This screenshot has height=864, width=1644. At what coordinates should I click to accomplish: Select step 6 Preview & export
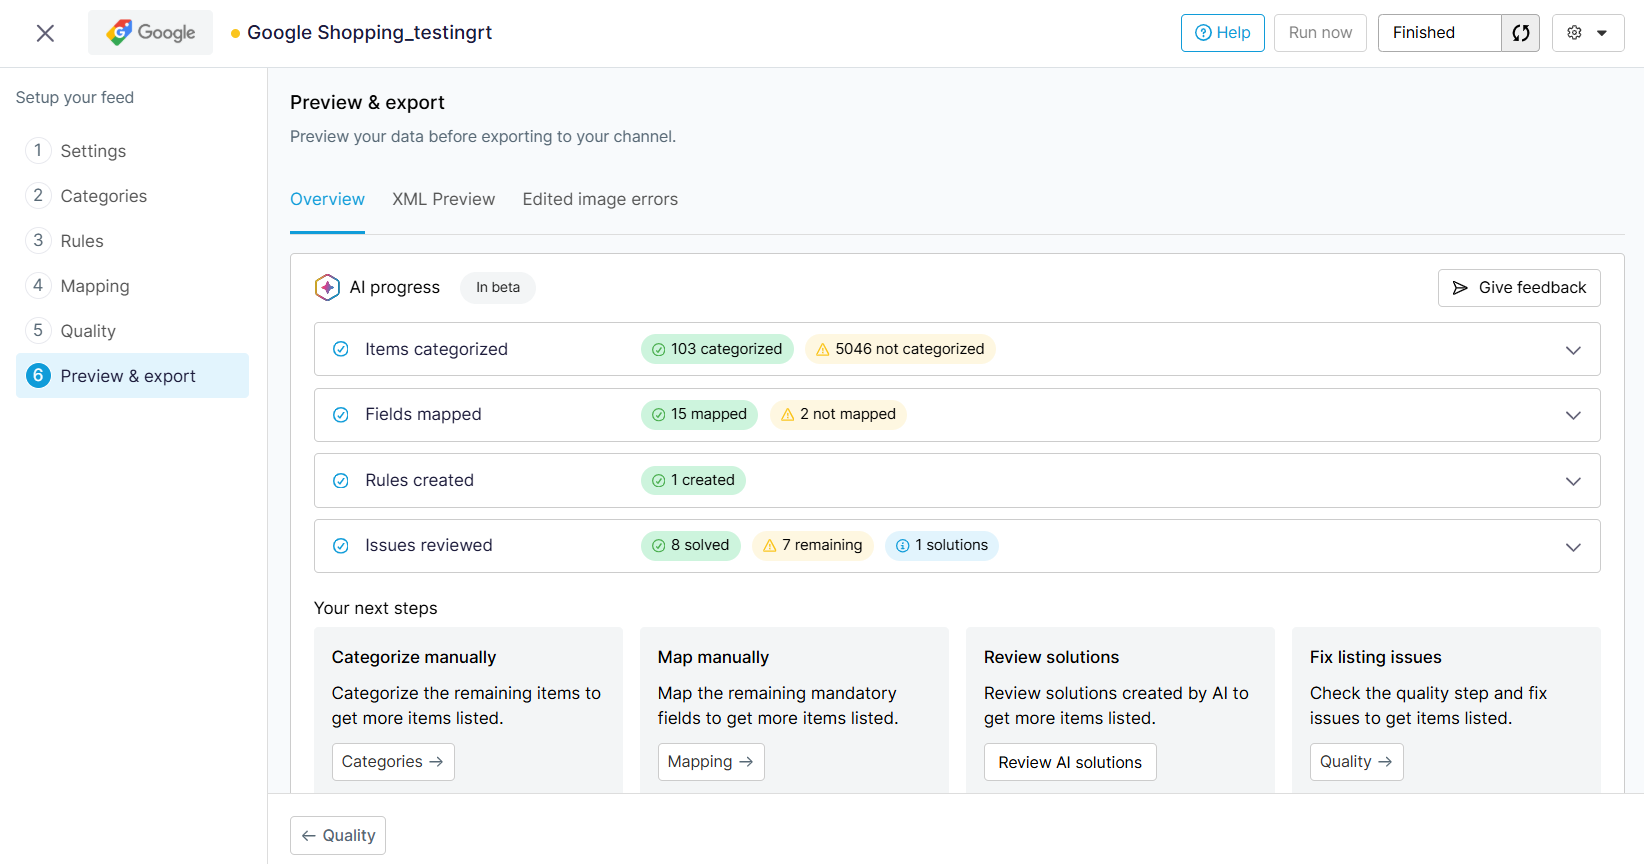pos(132,376)
